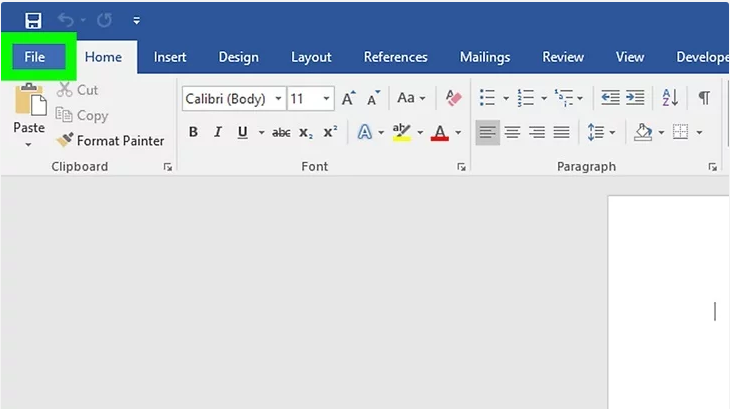Click the Undo arrow icon
The image size is (730, 409).
tap(66, 20)
